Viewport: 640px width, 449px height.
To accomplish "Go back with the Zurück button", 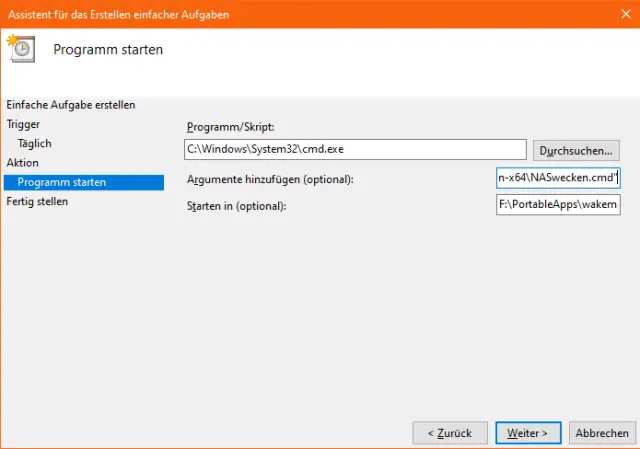I will click(x=450, y=433).
